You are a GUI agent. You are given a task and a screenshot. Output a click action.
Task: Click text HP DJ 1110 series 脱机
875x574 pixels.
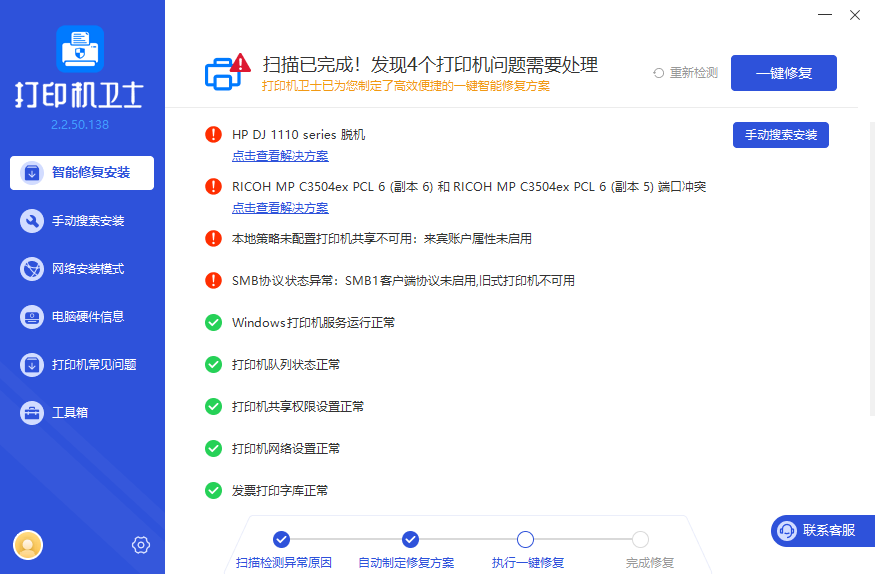coord(299,134)
